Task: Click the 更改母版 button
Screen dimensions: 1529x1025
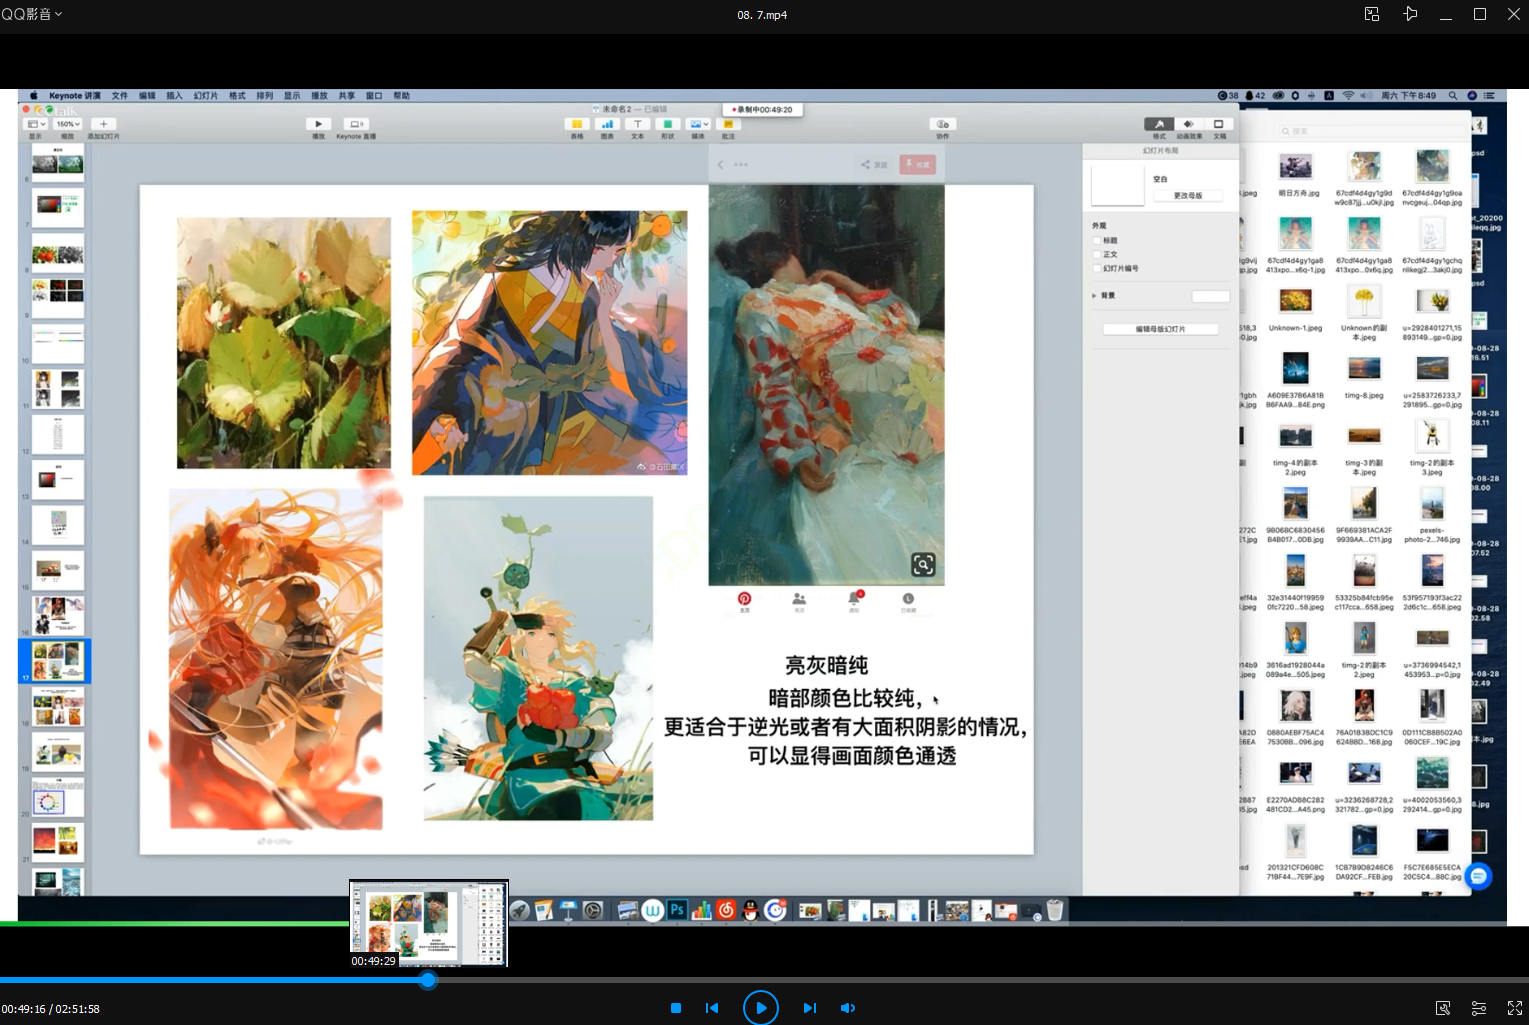Action: (1187, 196)
